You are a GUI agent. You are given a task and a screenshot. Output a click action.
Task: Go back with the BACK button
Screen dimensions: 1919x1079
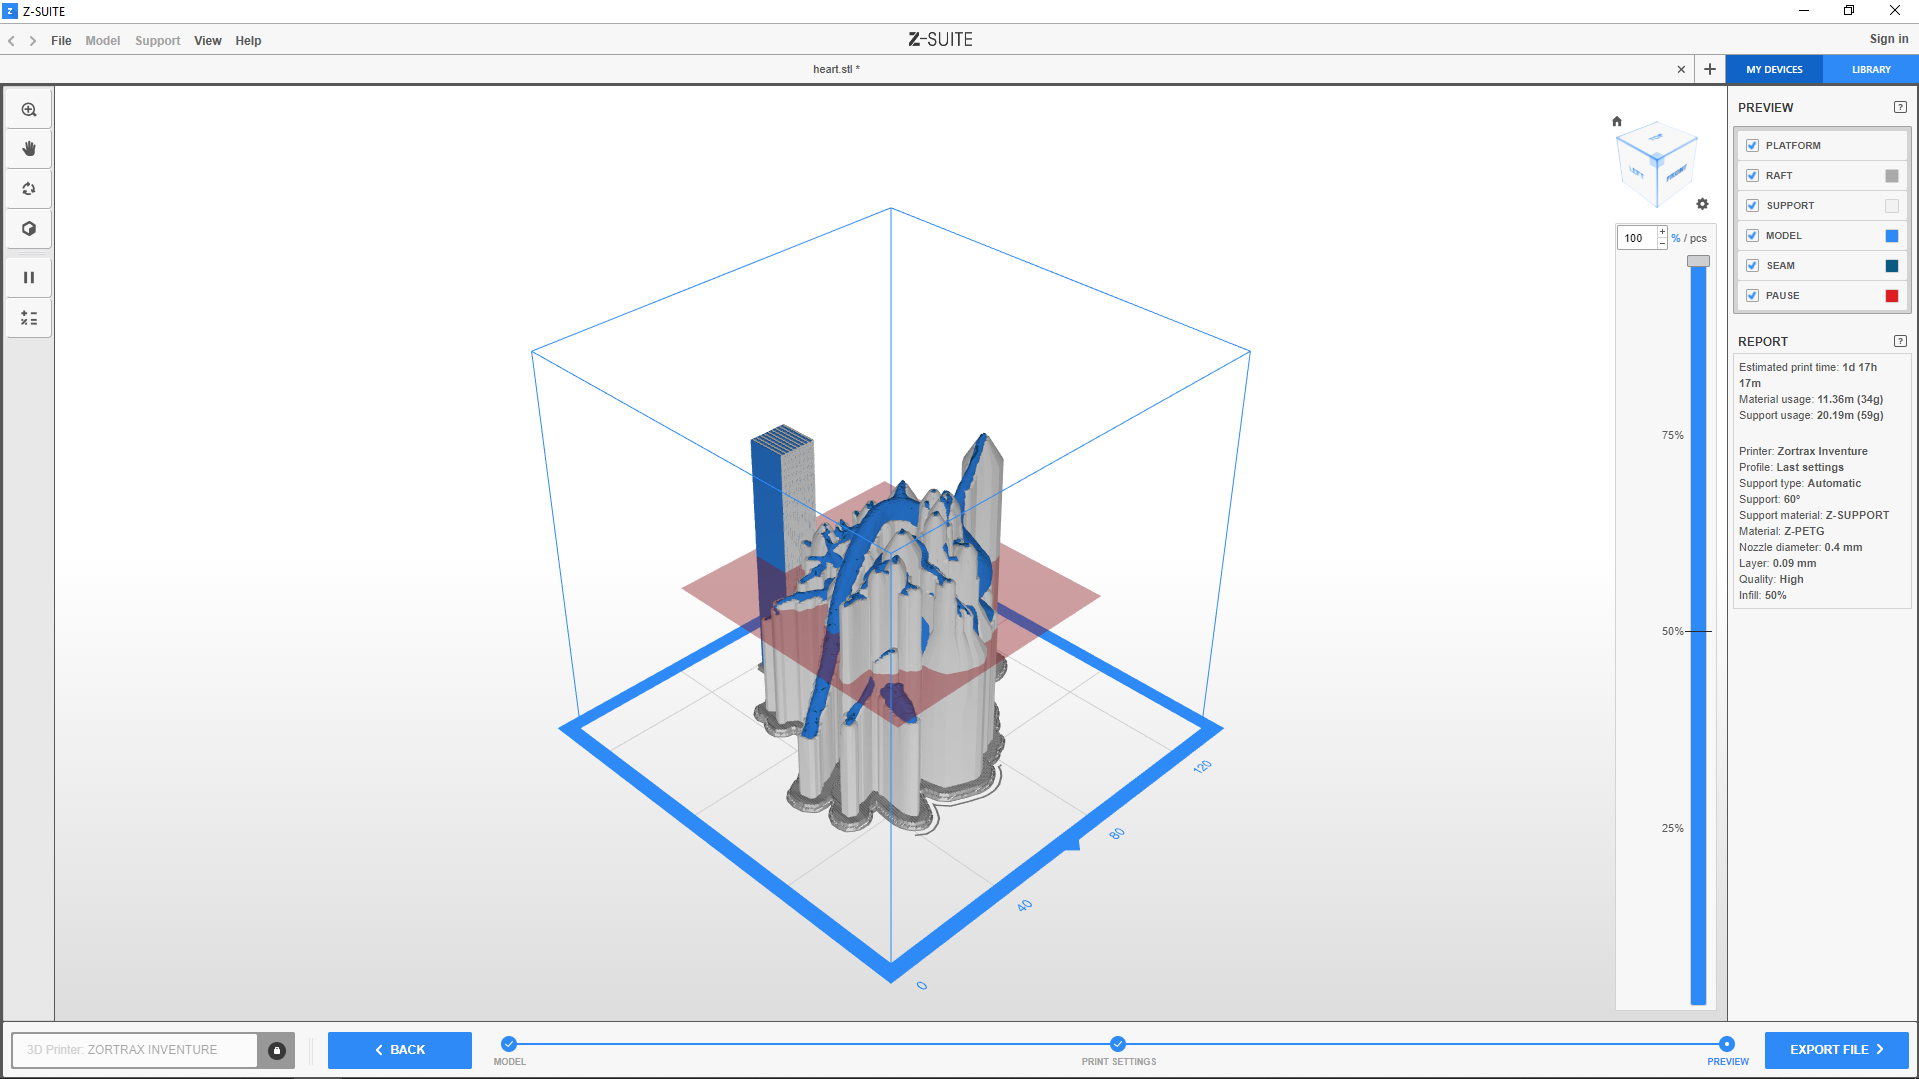400,1050
